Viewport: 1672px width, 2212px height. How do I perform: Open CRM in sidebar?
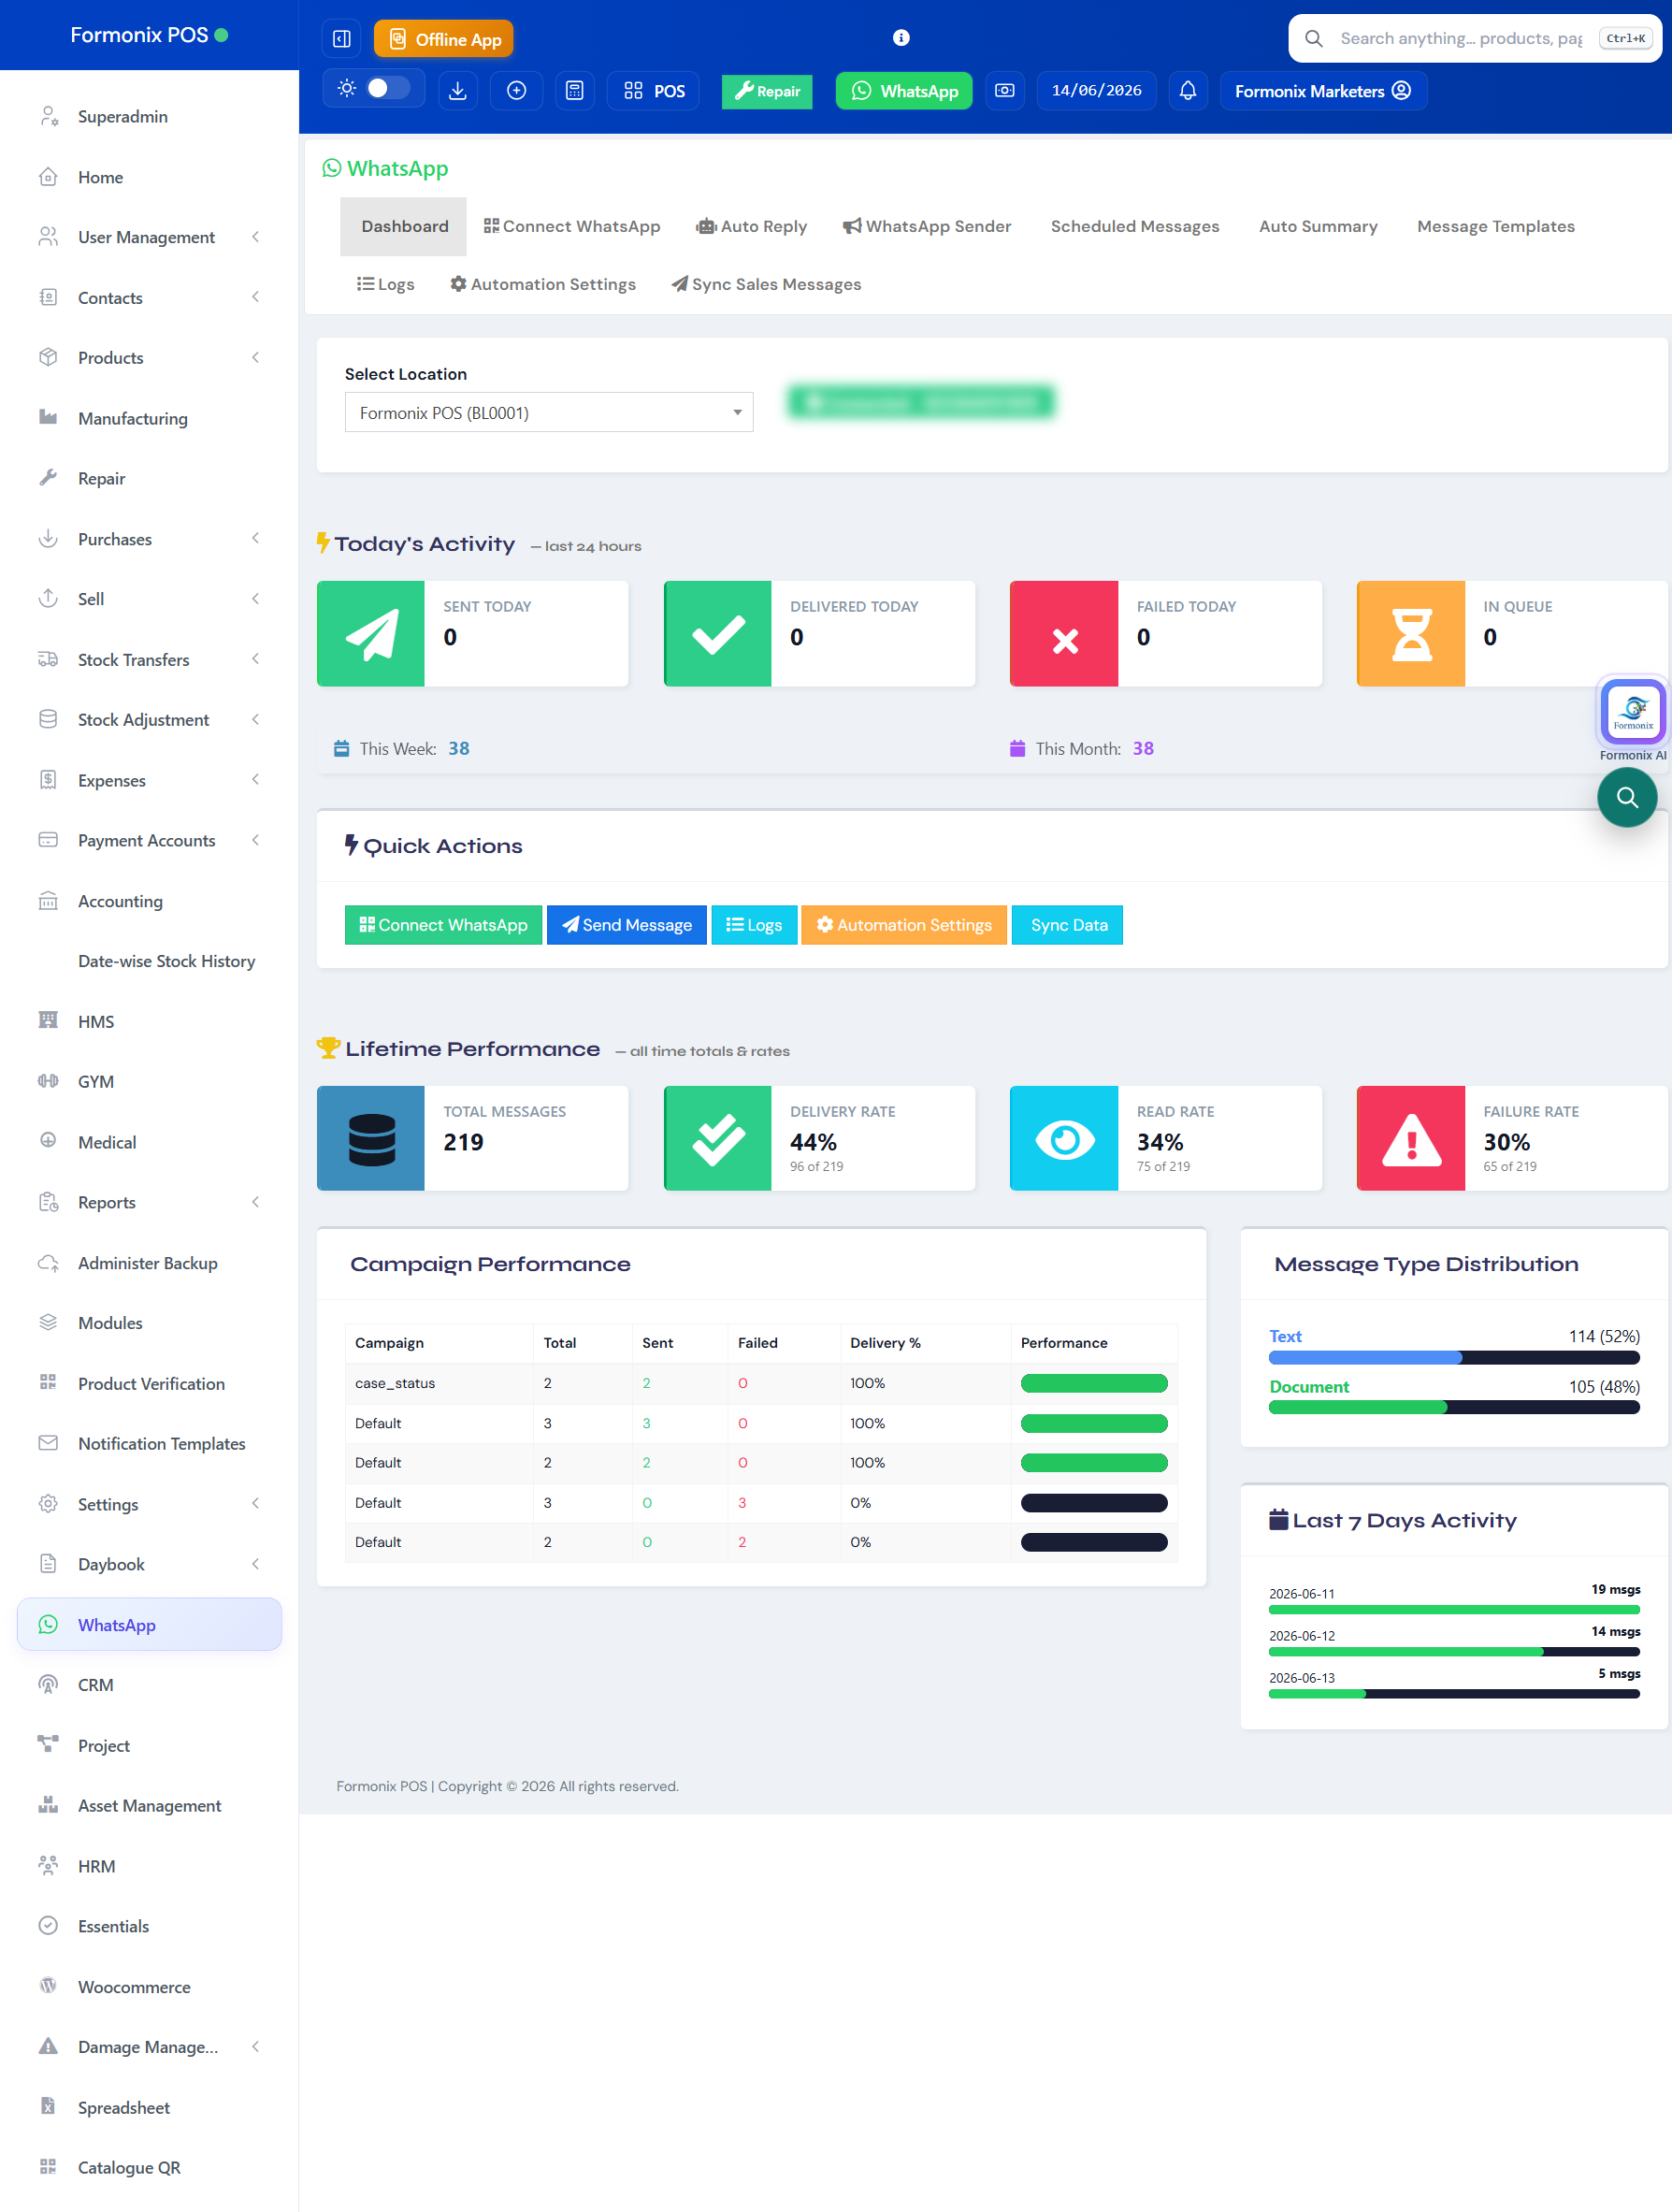[x=149, y=1685]
